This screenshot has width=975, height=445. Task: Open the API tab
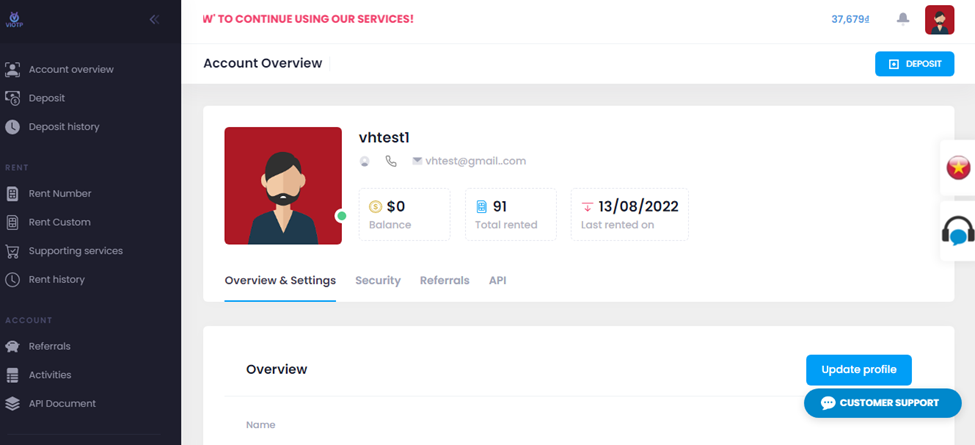pyautogui.click(x=497, y=280)
